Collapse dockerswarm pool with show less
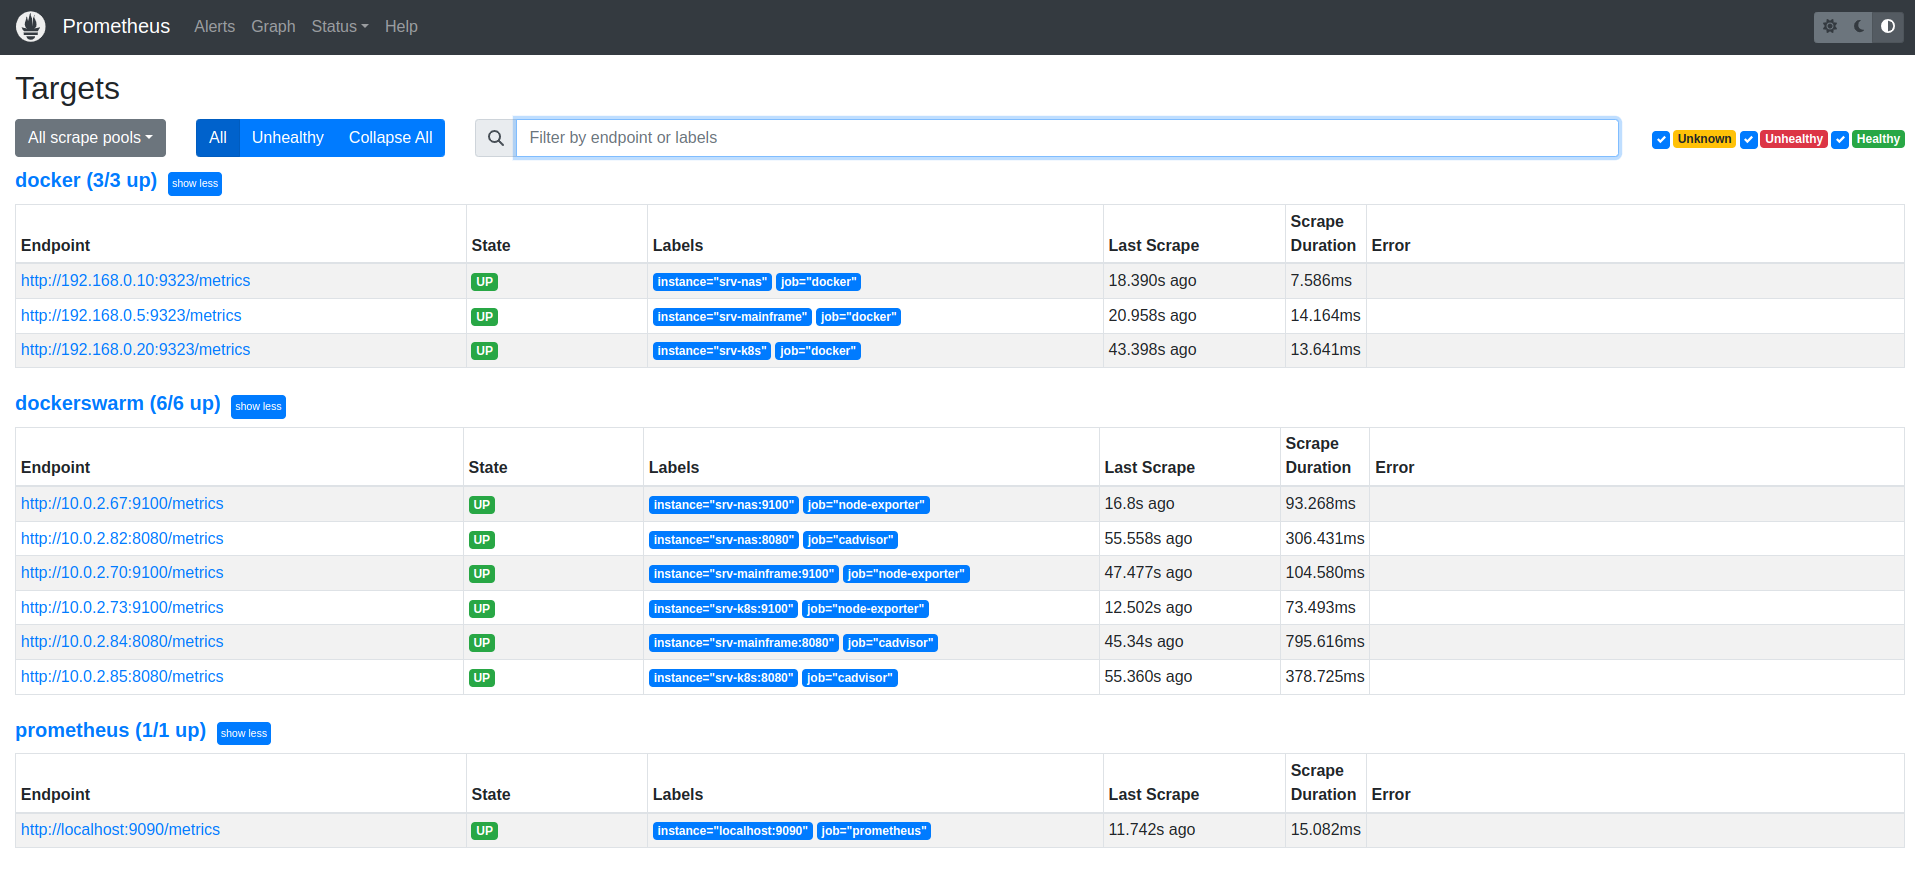The width and height of the screenshot is (1915, 870). pos(258,407)
